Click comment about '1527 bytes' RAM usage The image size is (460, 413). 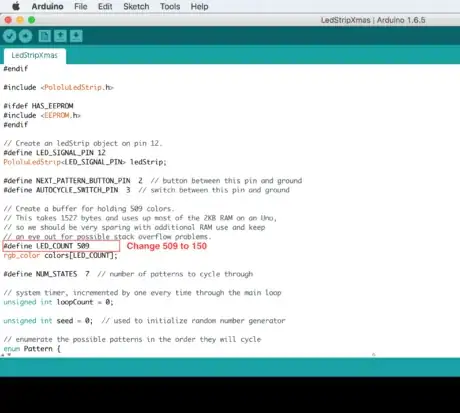[140, 218]
